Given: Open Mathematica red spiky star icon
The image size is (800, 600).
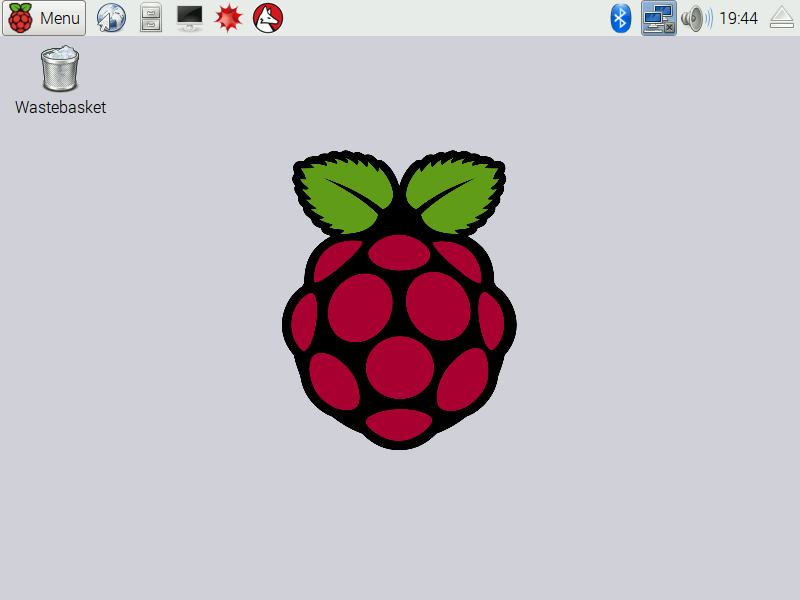Looking at the screenshot, I should coord(228,18).
